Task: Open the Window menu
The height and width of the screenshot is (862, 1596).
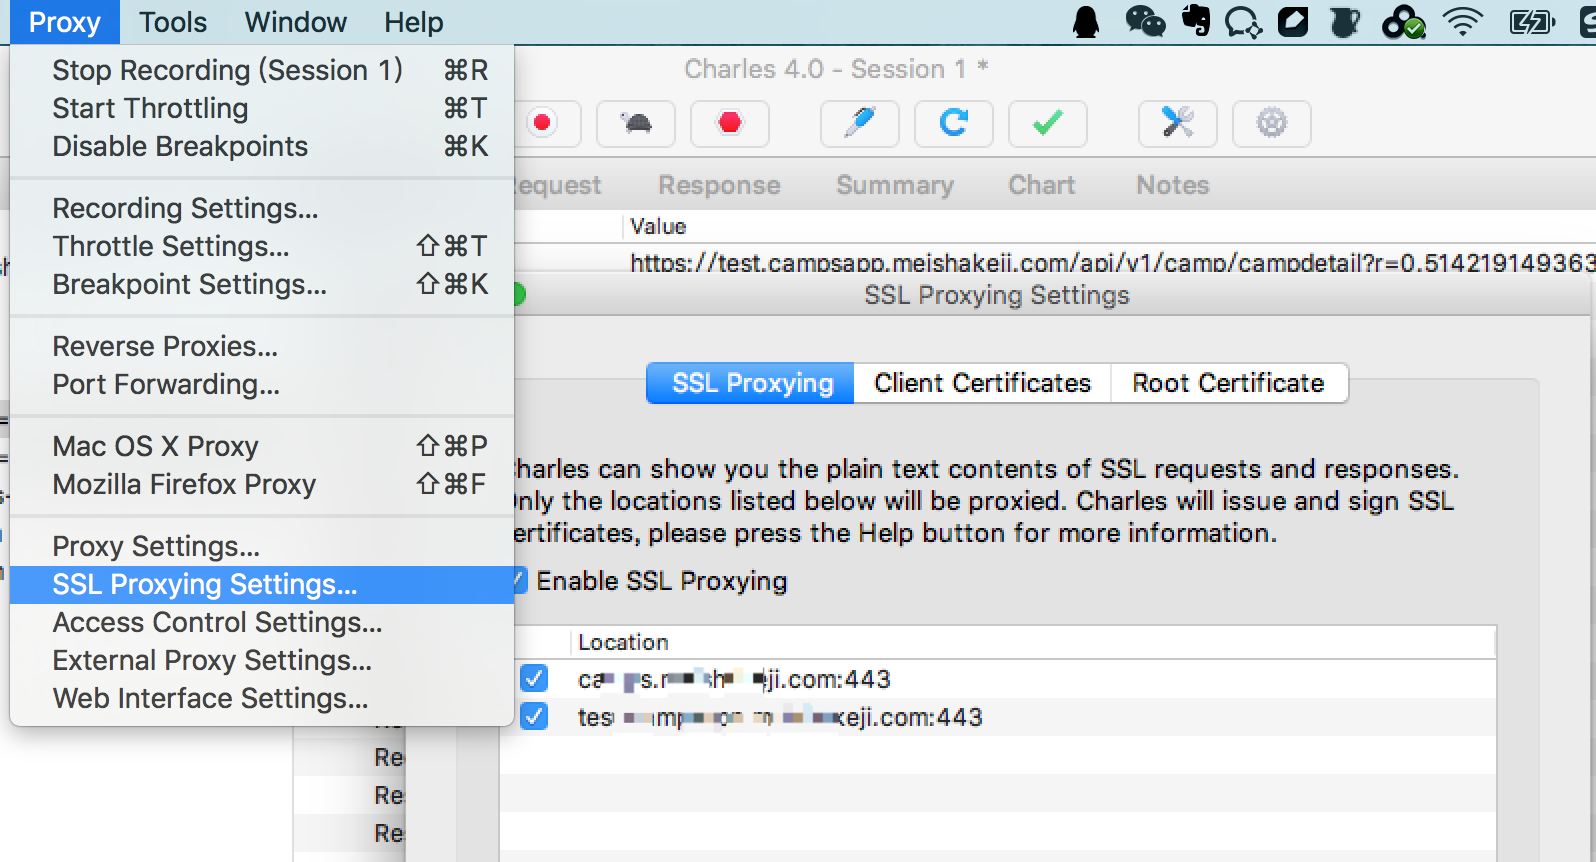Action: click(x=296, y=22)
